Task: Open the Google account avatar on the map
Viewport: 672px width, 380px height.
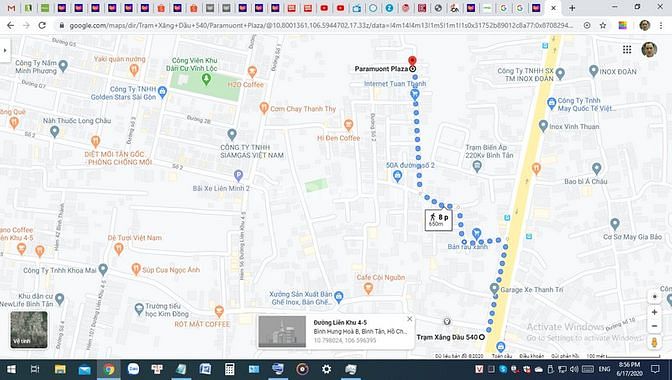Action: coord(649,50)
